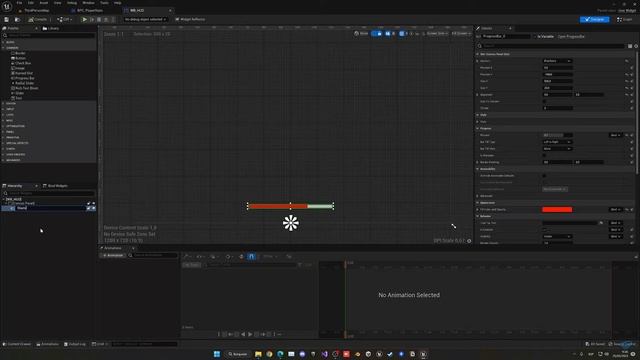The width and height of the screenshot is (640, 360).
Task: Click the Browse to asset icon
Action: click(x=17, y=19)
